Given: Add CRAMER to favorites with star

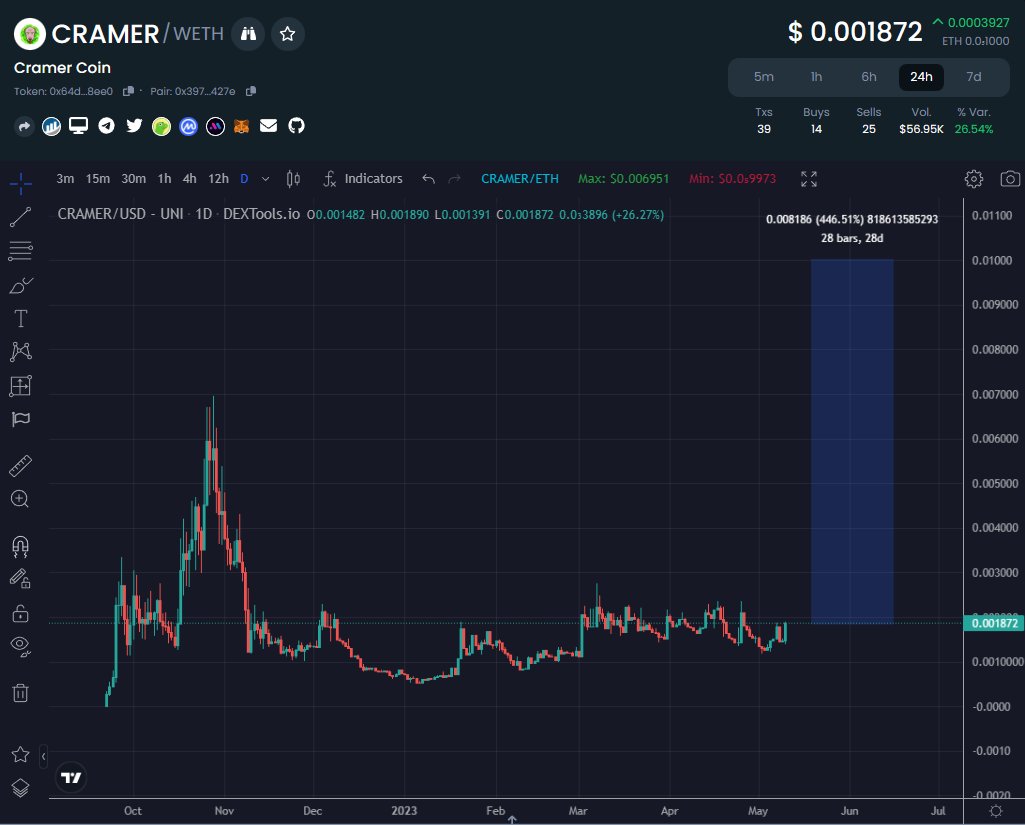Looking at the screenshot, I should pyautogui.click(x=288, y=34).
